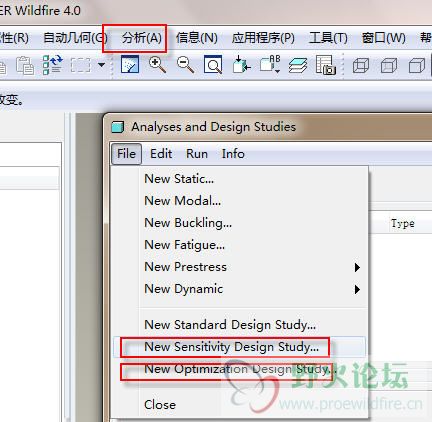
Task: Expand the New Dynamic submenu arrow
Action: point(357,289)
